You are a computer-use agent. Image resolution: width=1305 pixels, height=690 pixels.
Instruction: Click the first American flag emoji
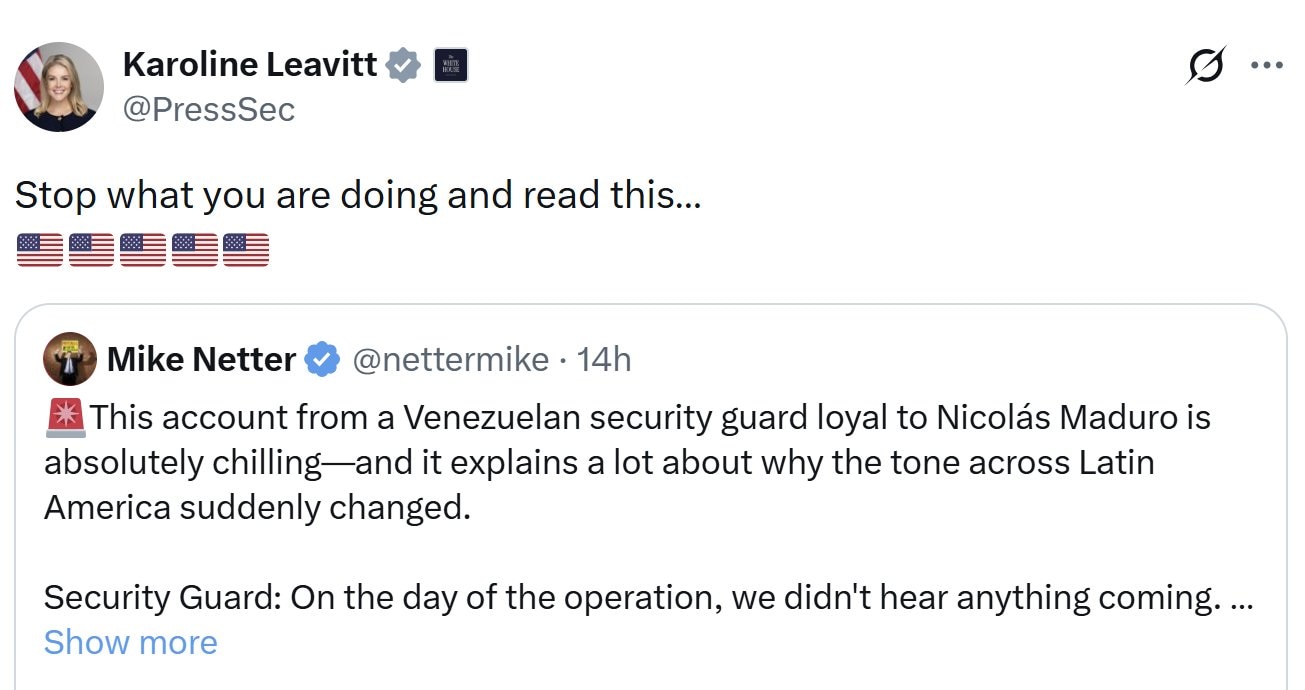pyautogui.click(x=40, y=249)
